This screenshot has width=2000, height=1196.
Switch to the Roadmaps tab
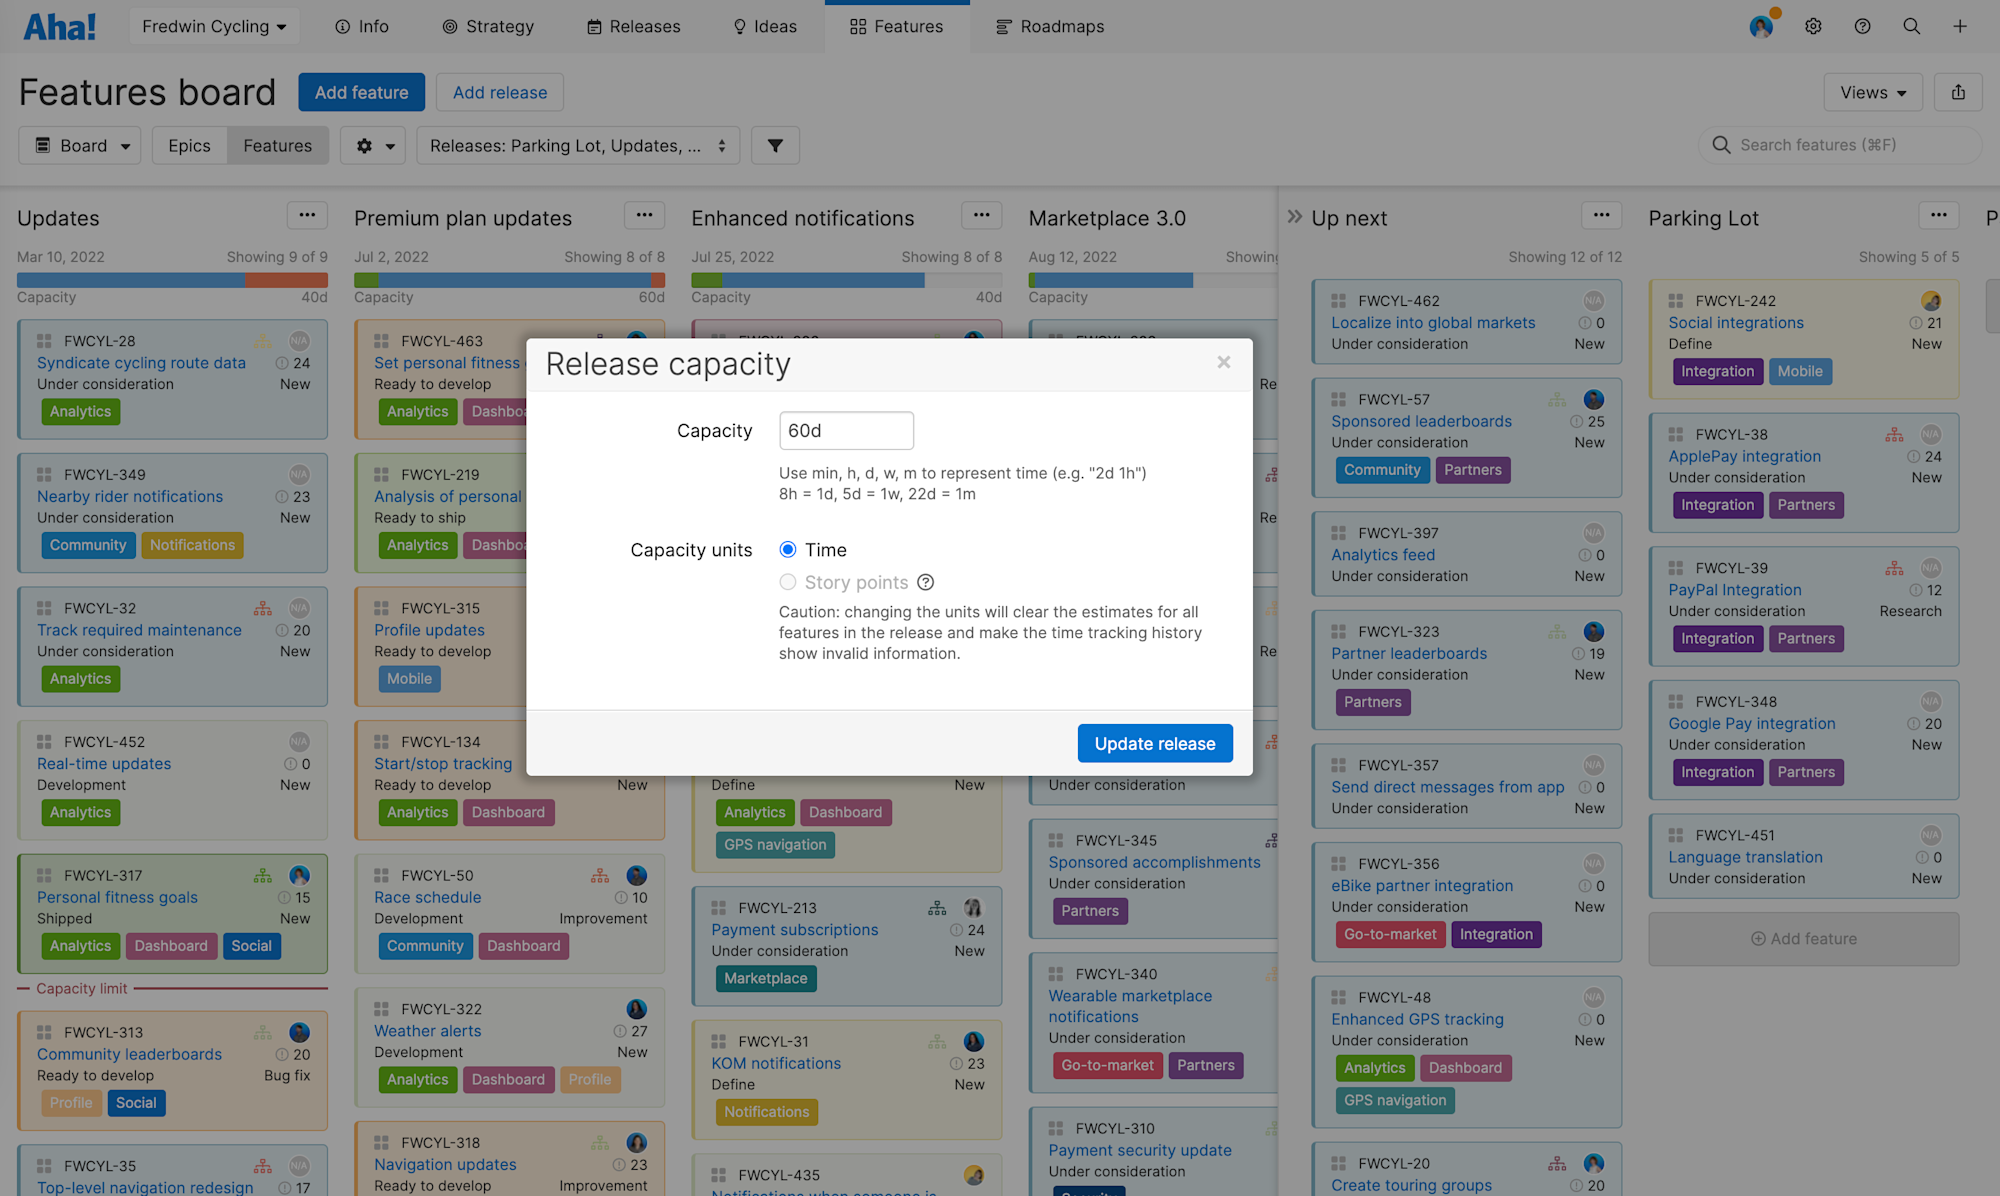click(1050, 27)
